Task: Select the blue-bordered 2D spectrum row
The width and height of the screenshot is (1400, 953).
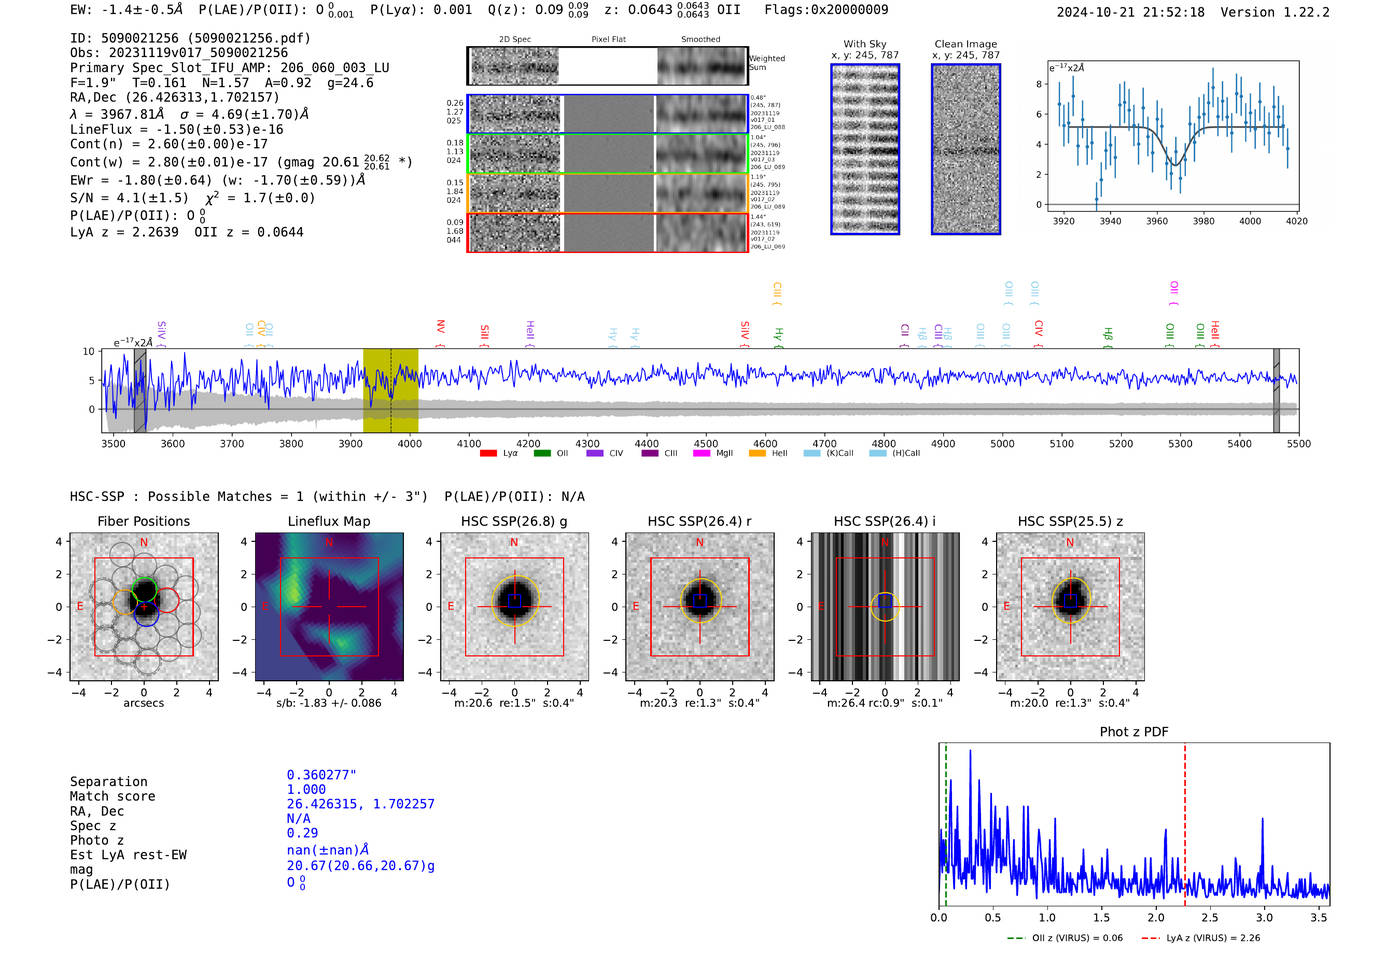Action: (608, 114)
